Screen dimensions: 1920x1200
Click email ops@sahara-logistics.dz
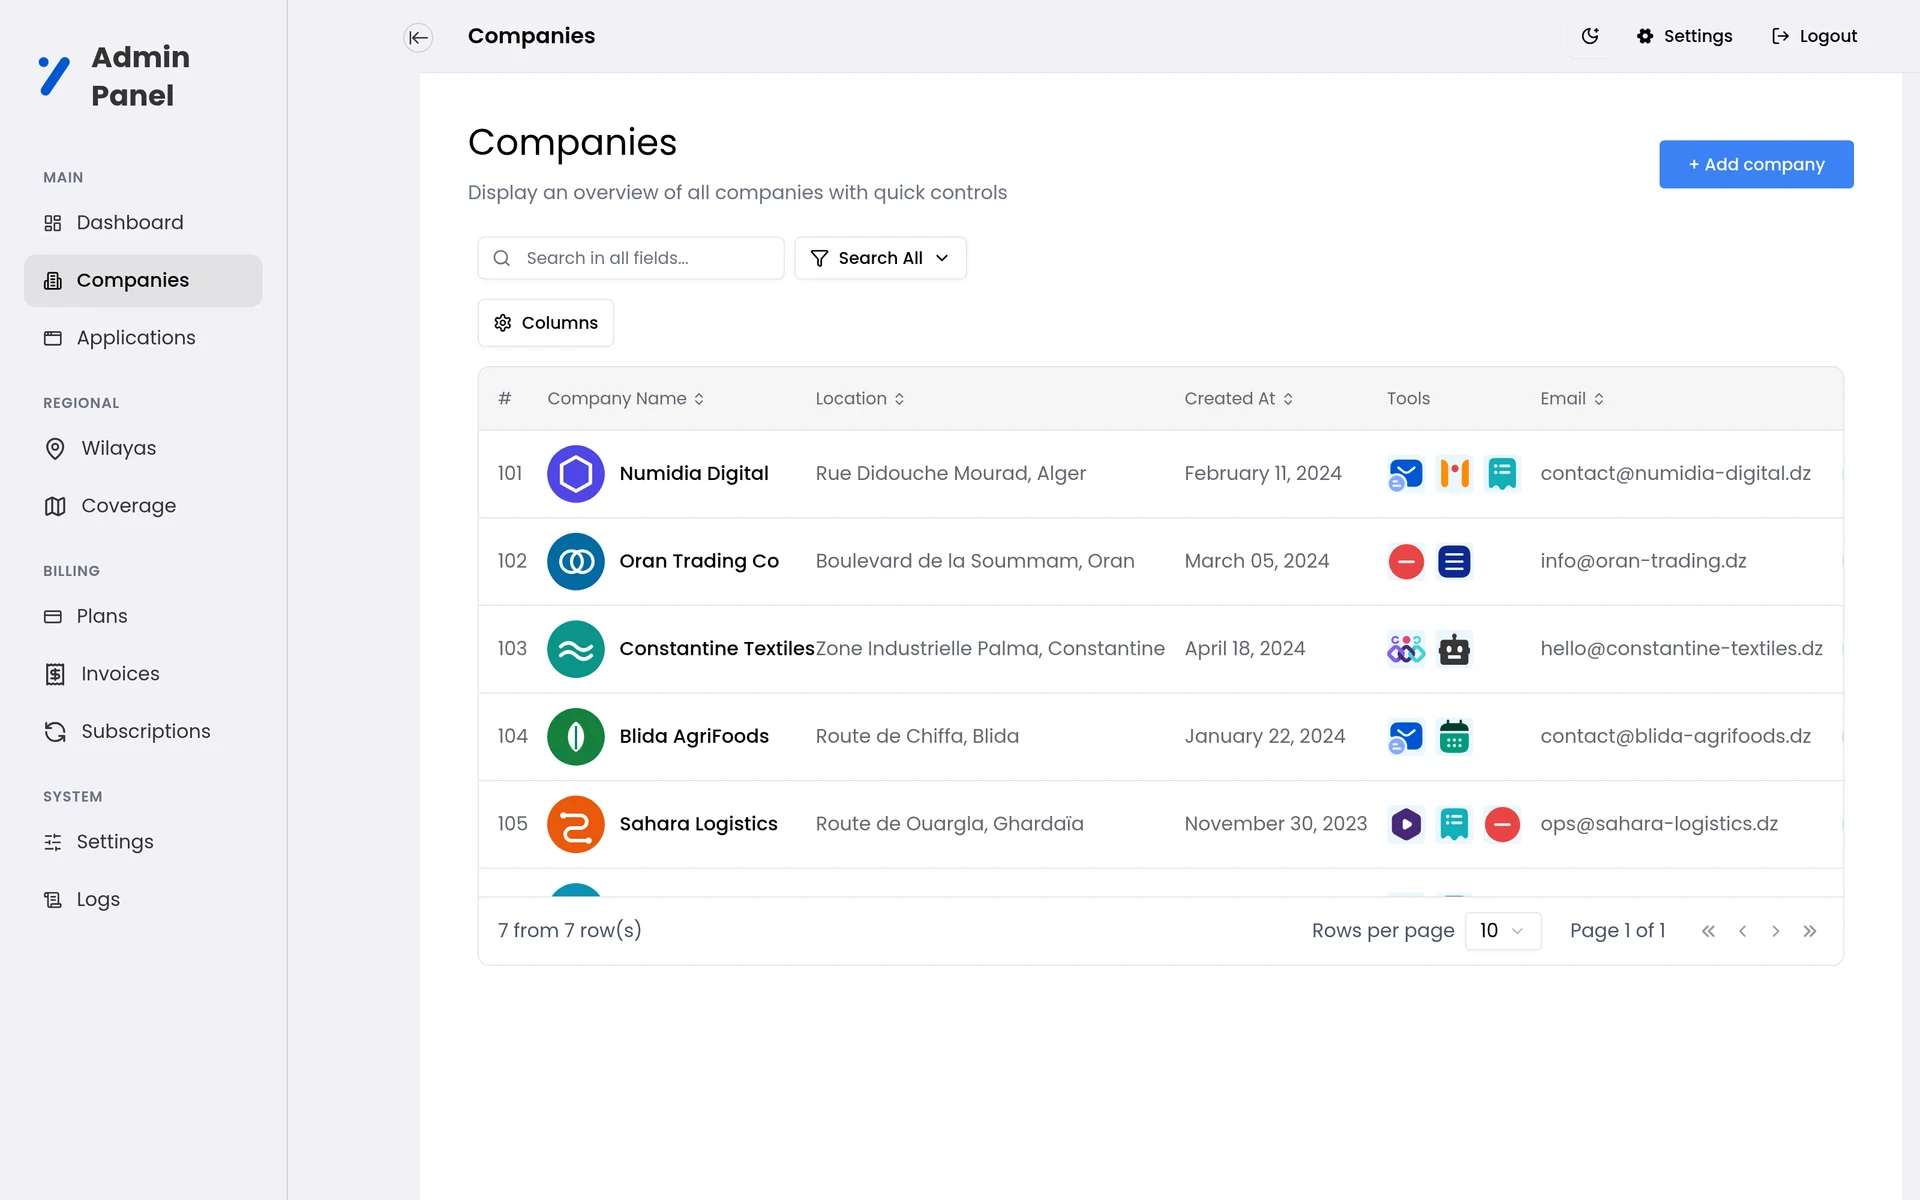1659,824
